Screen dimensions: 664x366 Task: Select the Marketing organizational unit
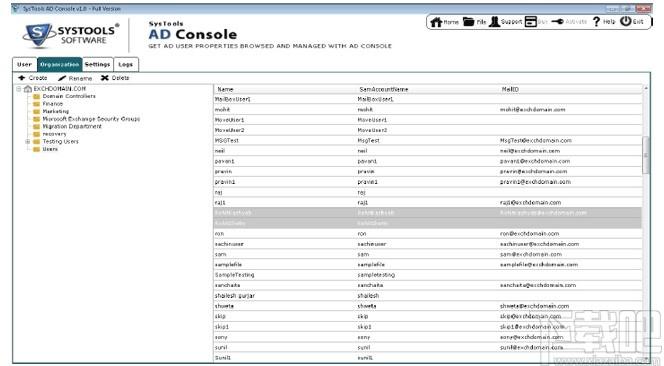[x=55, y=112]
